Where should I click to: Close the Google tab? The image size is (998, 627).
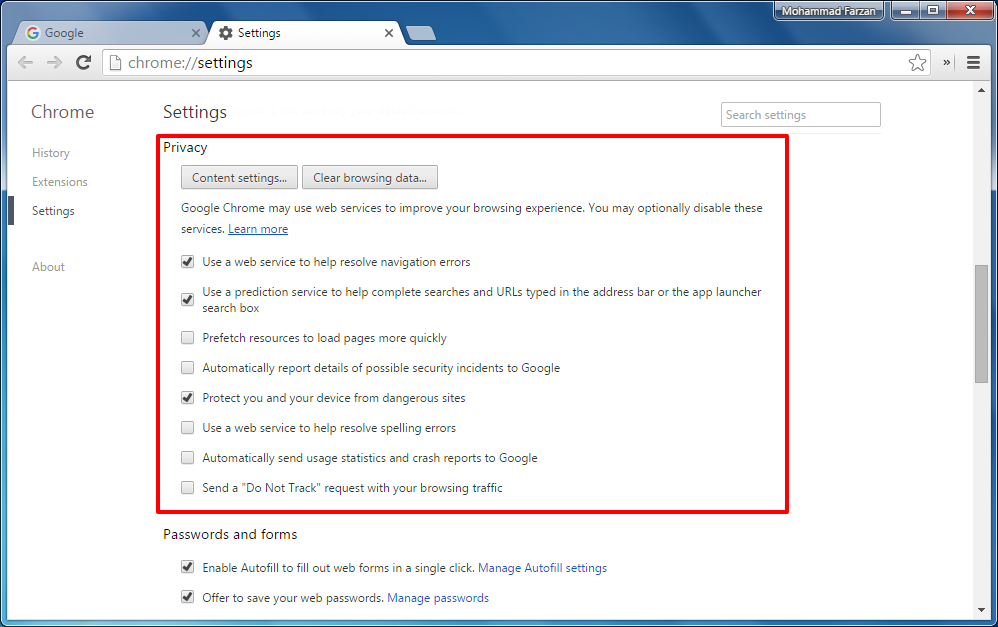click(x=195, y=33)
